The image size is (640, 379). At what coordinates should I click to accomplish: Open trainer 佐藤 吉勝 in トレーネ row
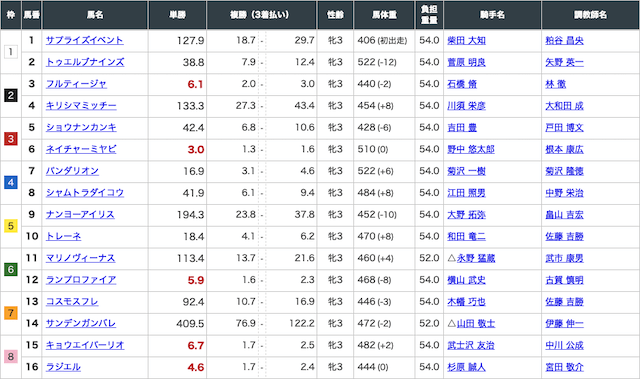click(x=564, y=236)
